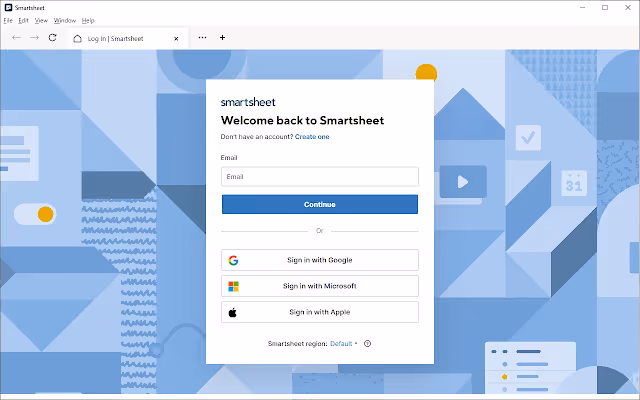Open the View menu
This screenshot has height=400, width=640.
pos(41,20)
